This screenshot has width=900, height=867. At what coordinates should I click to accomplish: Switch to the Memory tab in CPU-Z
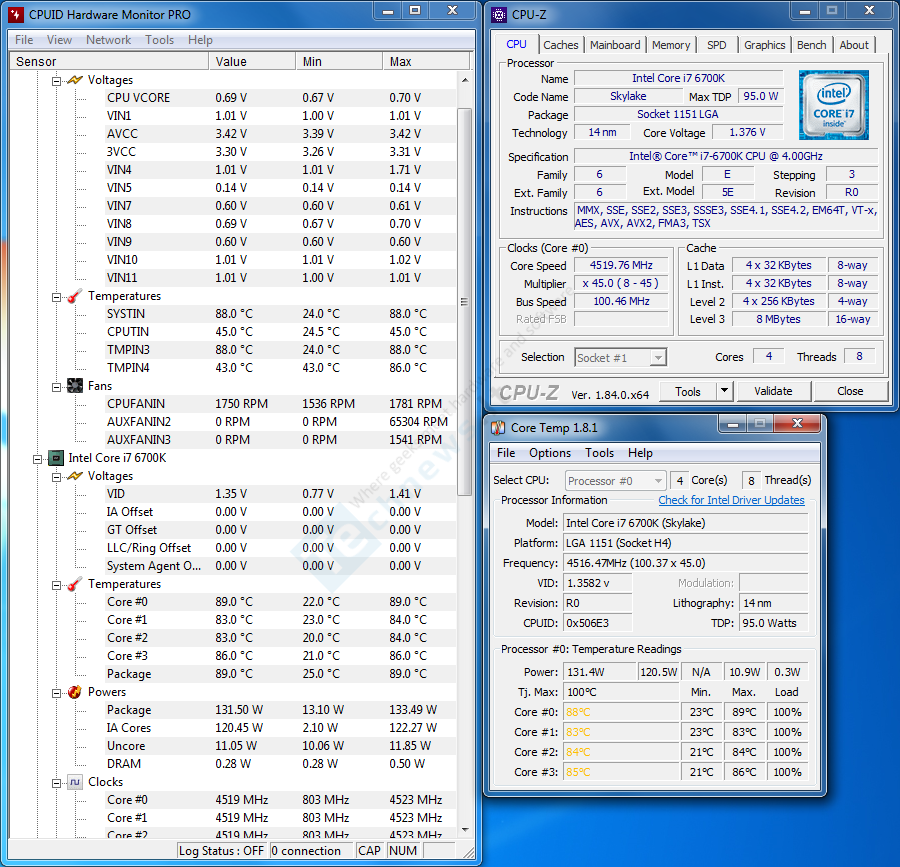point(671,45)
